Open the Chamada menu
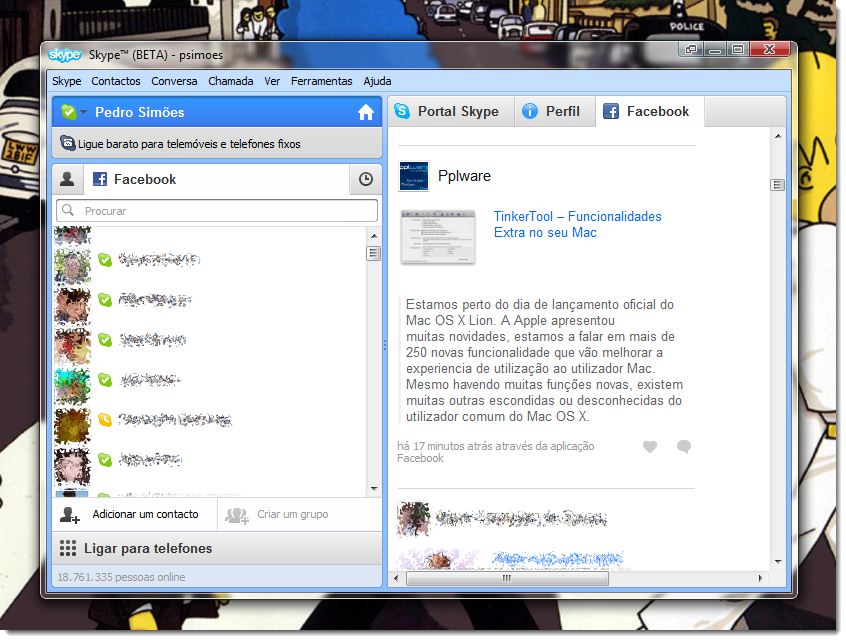Viewport: 846px width, 640px height. tap(230, 81)
